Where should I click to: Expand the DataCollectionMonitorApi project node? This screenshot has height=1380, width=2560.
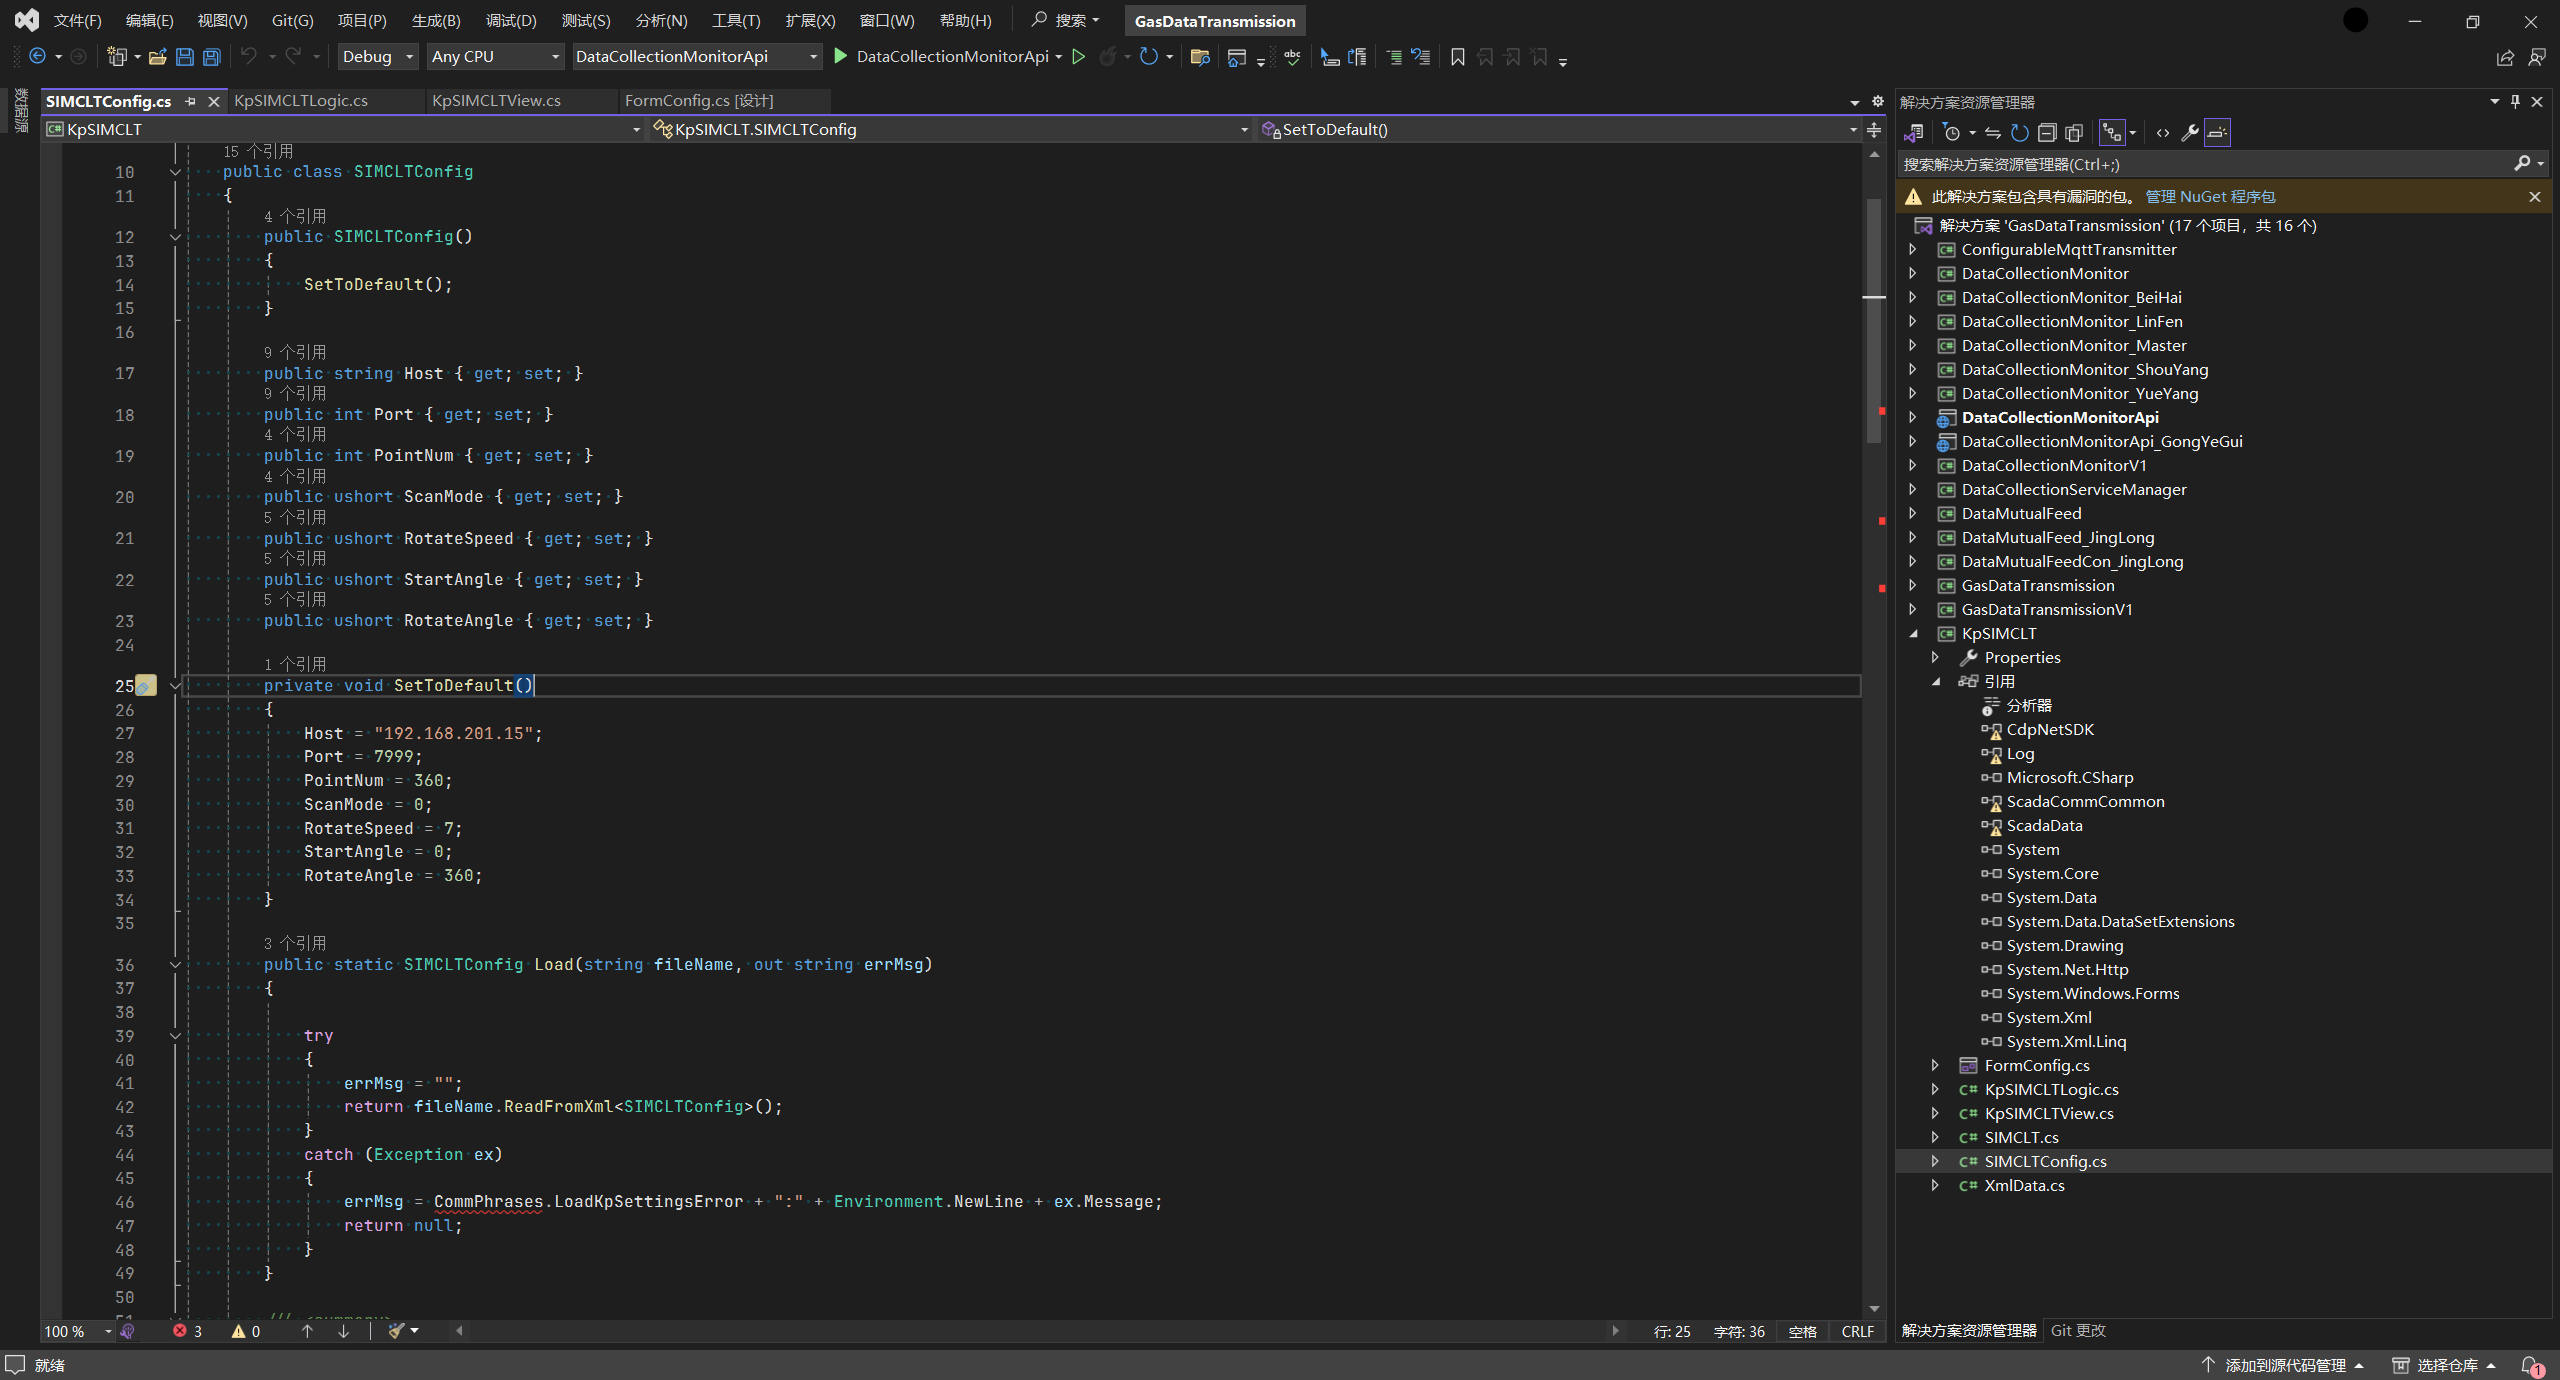tap(1914, 416)
